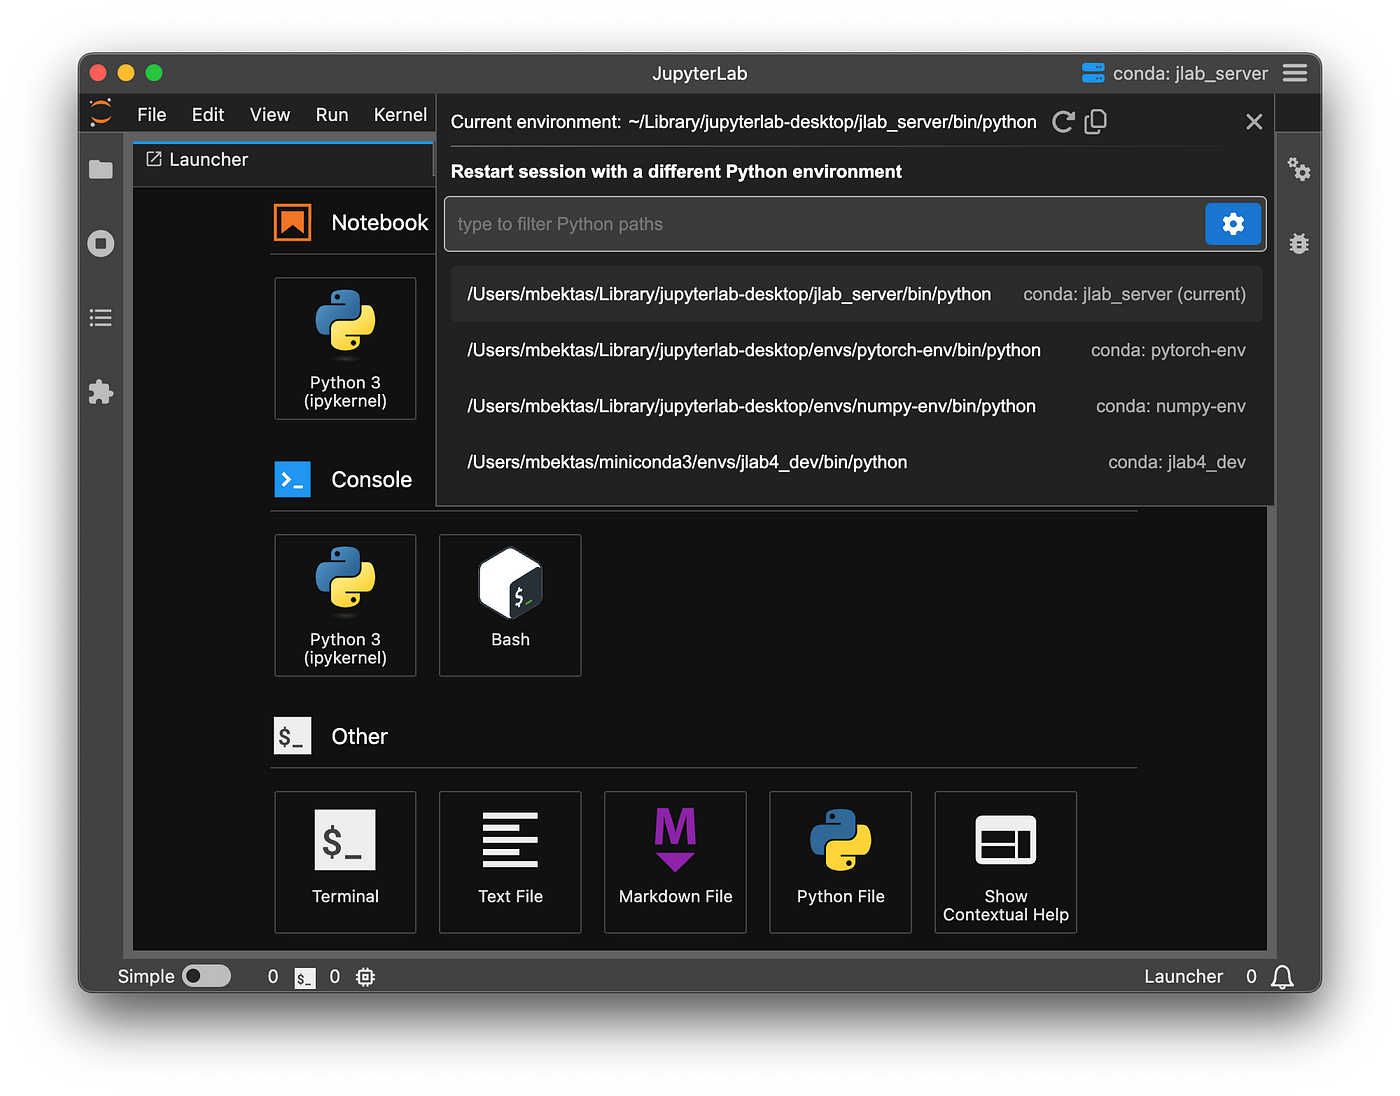Open the Kernel menu
Screen dimensions: 1400x1096
pos(400,115)
